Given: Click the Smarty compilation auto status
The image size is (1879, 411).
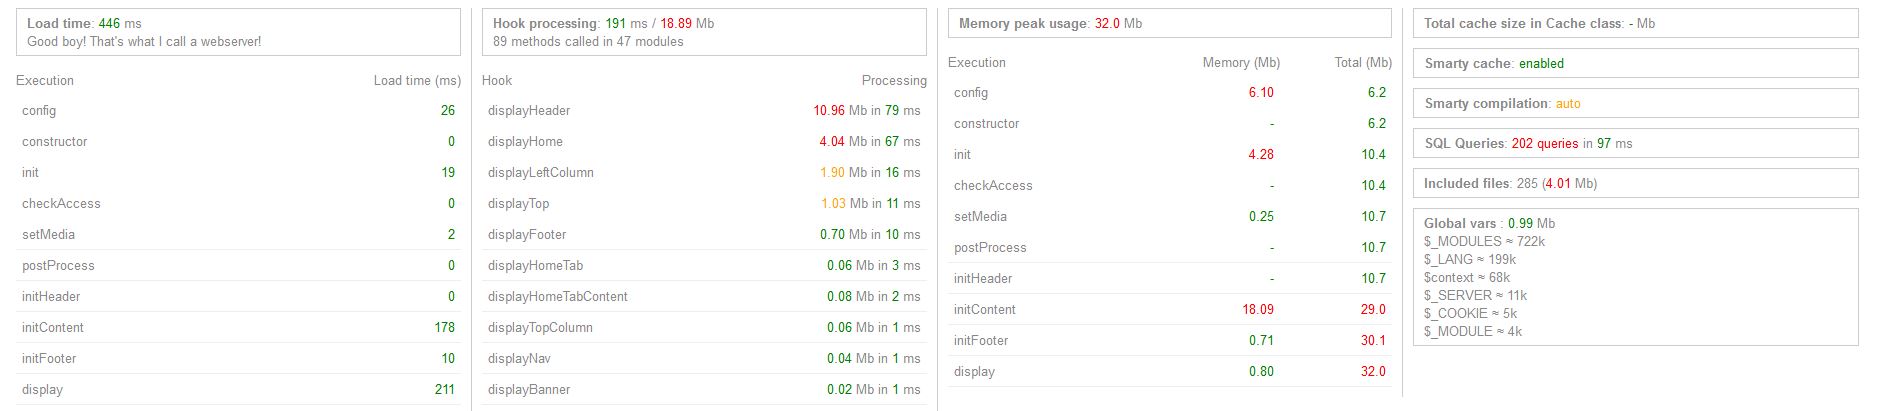Looking at the screenshot, I should click(1568, 103).
